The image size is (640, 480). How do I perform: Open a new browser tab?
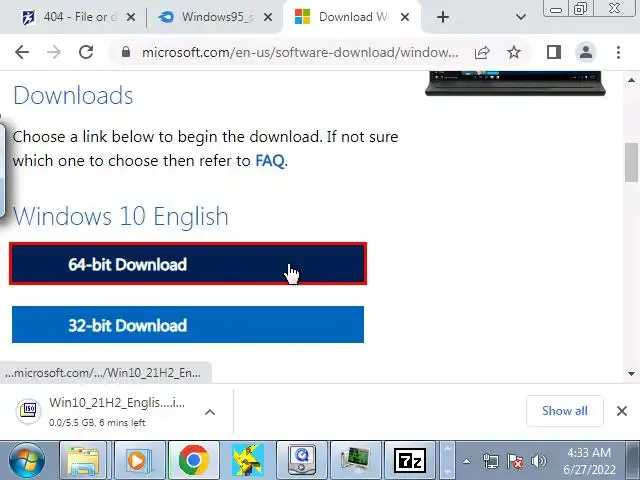click(443, 17)
